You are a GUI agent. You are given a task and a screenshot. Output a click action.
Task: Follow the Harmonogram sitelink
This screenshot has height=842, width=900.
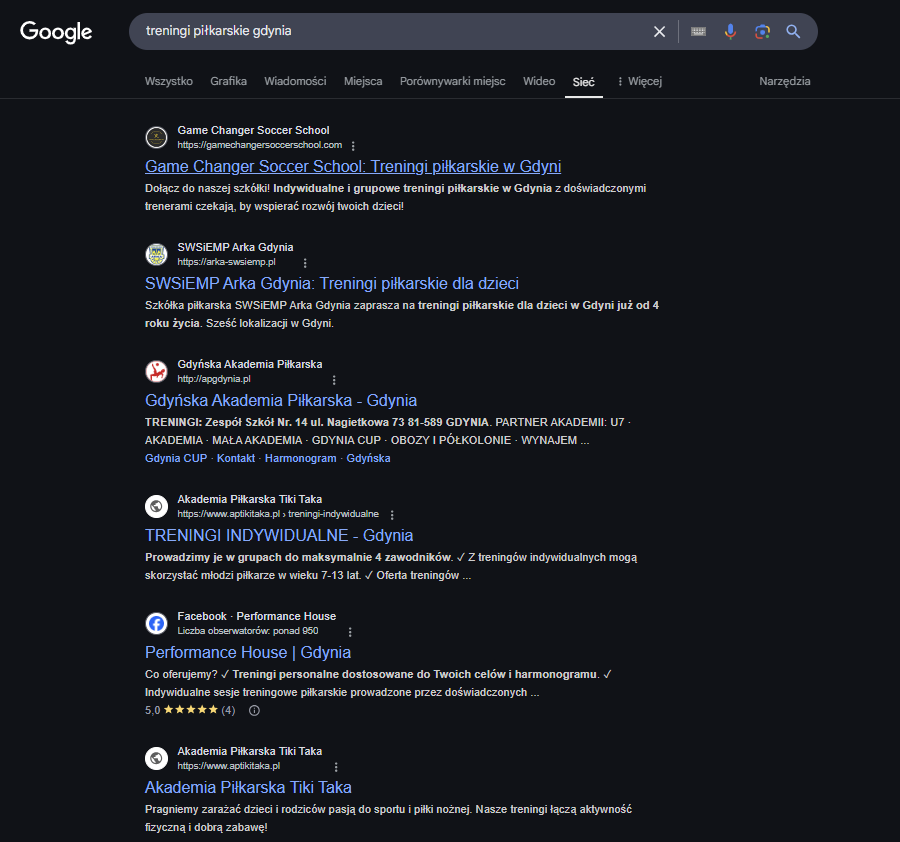point(300,458)
